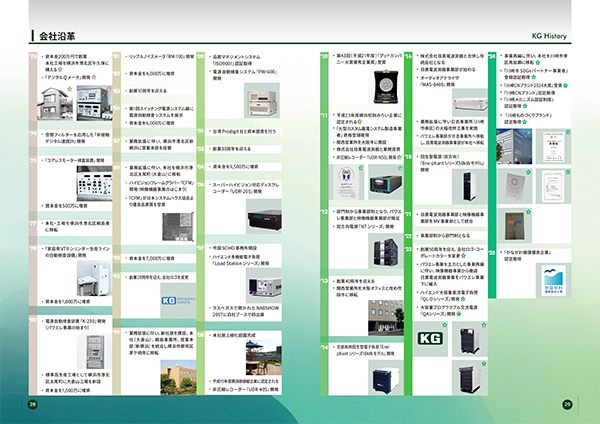Click the green KG corporate logo in '23

tap(430, 338)
